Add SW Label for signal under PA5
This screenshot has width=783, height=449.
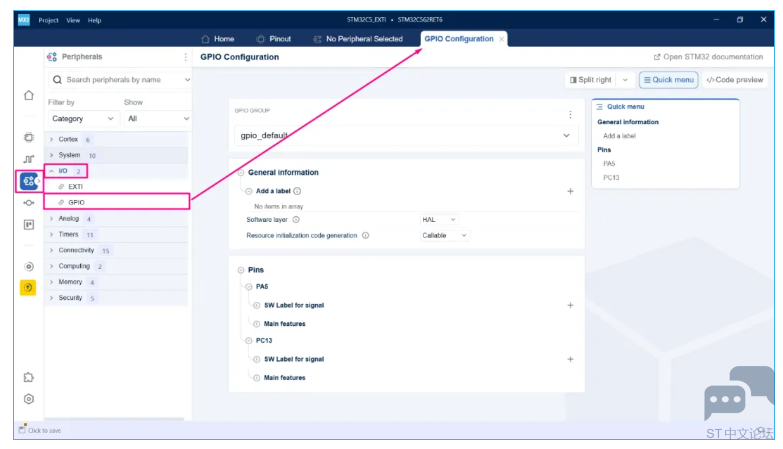(x=570, y=305)
